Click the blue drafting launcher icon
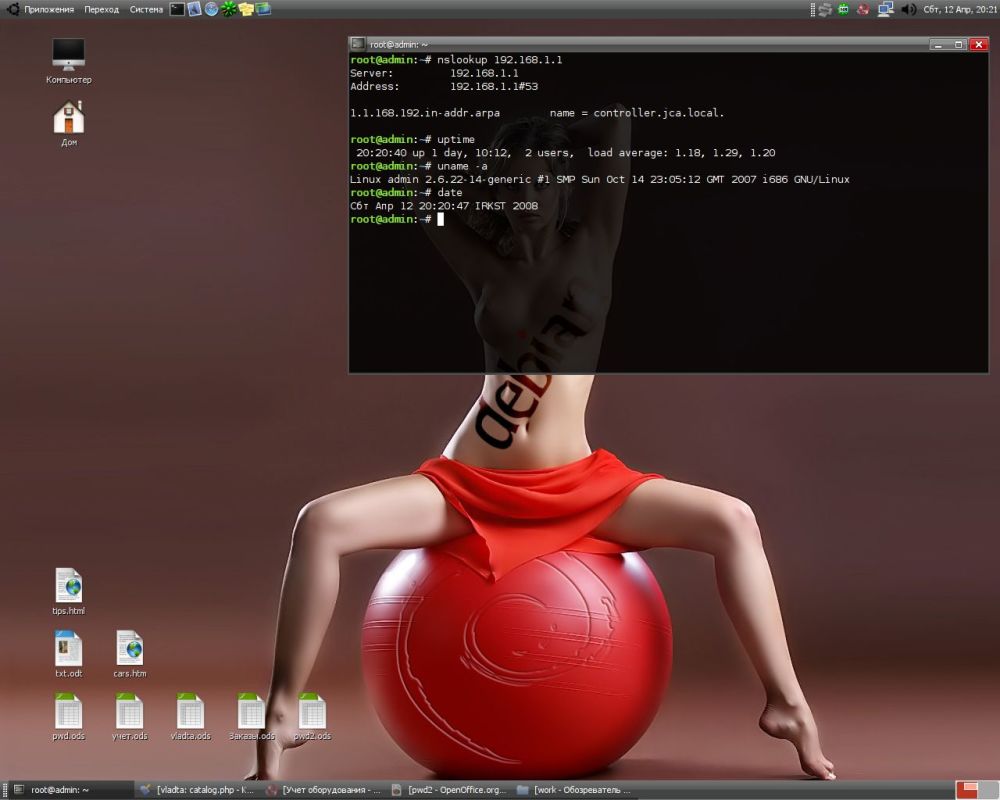The width and height of the screenshot is (1000, 800). (x=195, y=9)
